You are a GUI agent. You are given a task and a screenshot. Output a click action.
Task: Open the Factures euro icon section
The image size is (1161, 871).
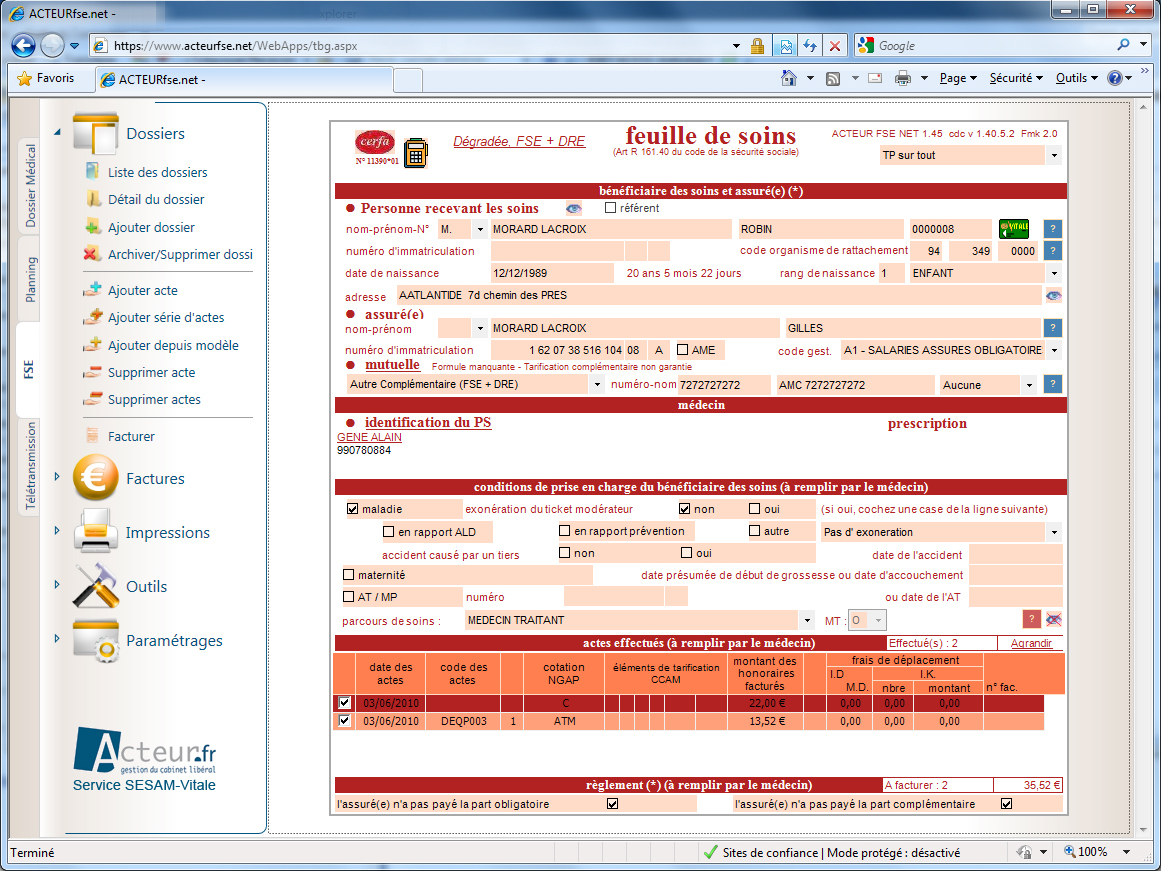[x=97, y=479]
